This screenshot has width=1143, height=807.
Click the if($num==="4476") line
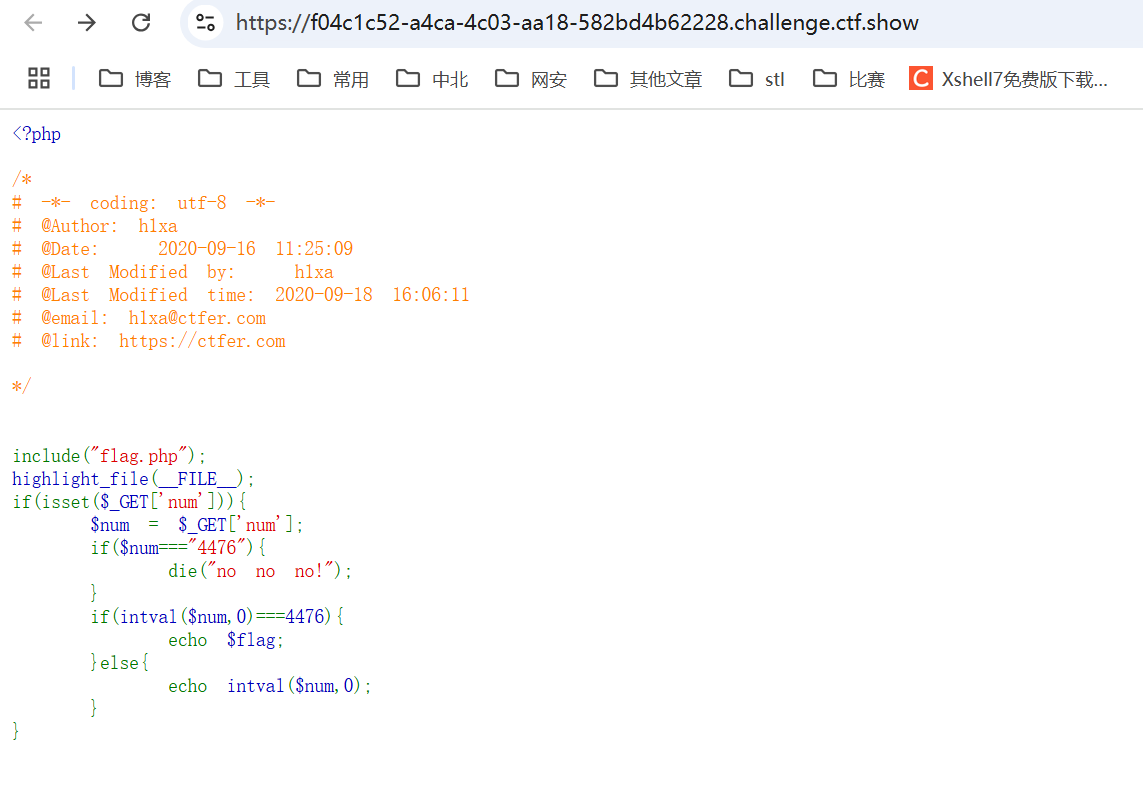coord(178,547)
